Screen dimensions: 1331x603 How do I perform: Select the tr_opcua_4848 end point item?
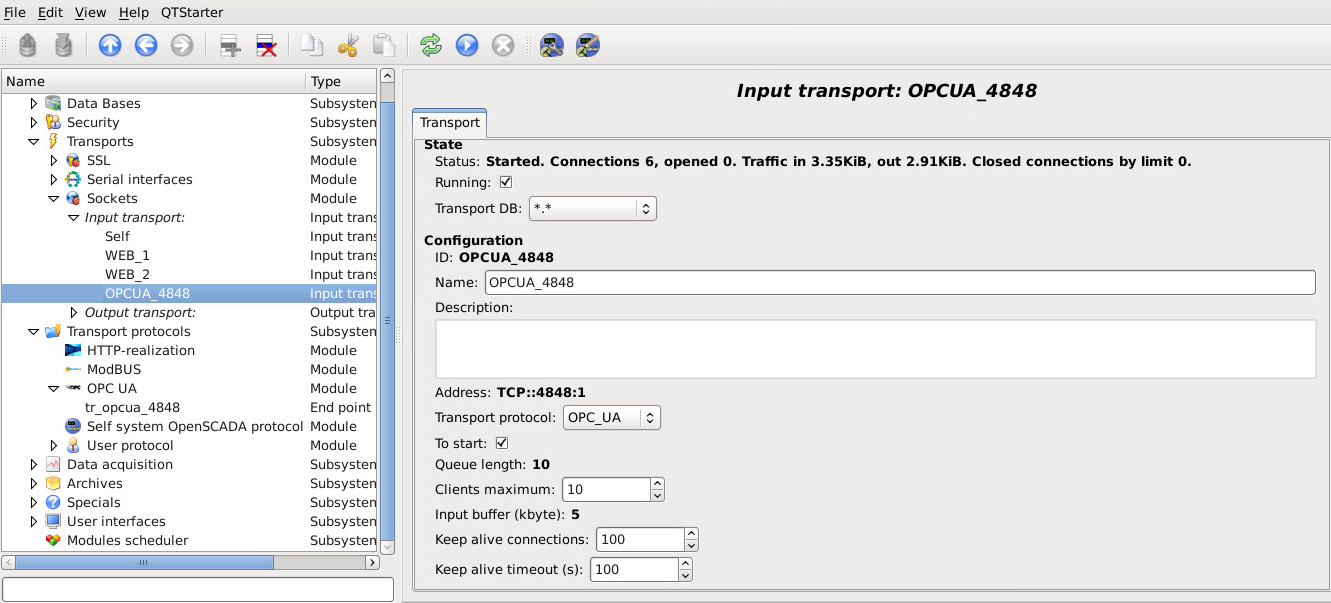(x=132, y=408)
